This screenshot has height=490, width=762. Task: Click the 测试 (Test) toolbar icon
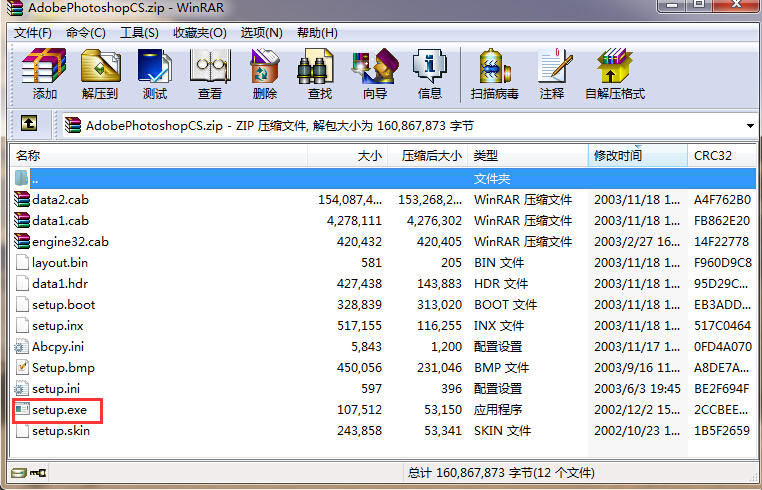click(155, 66)
